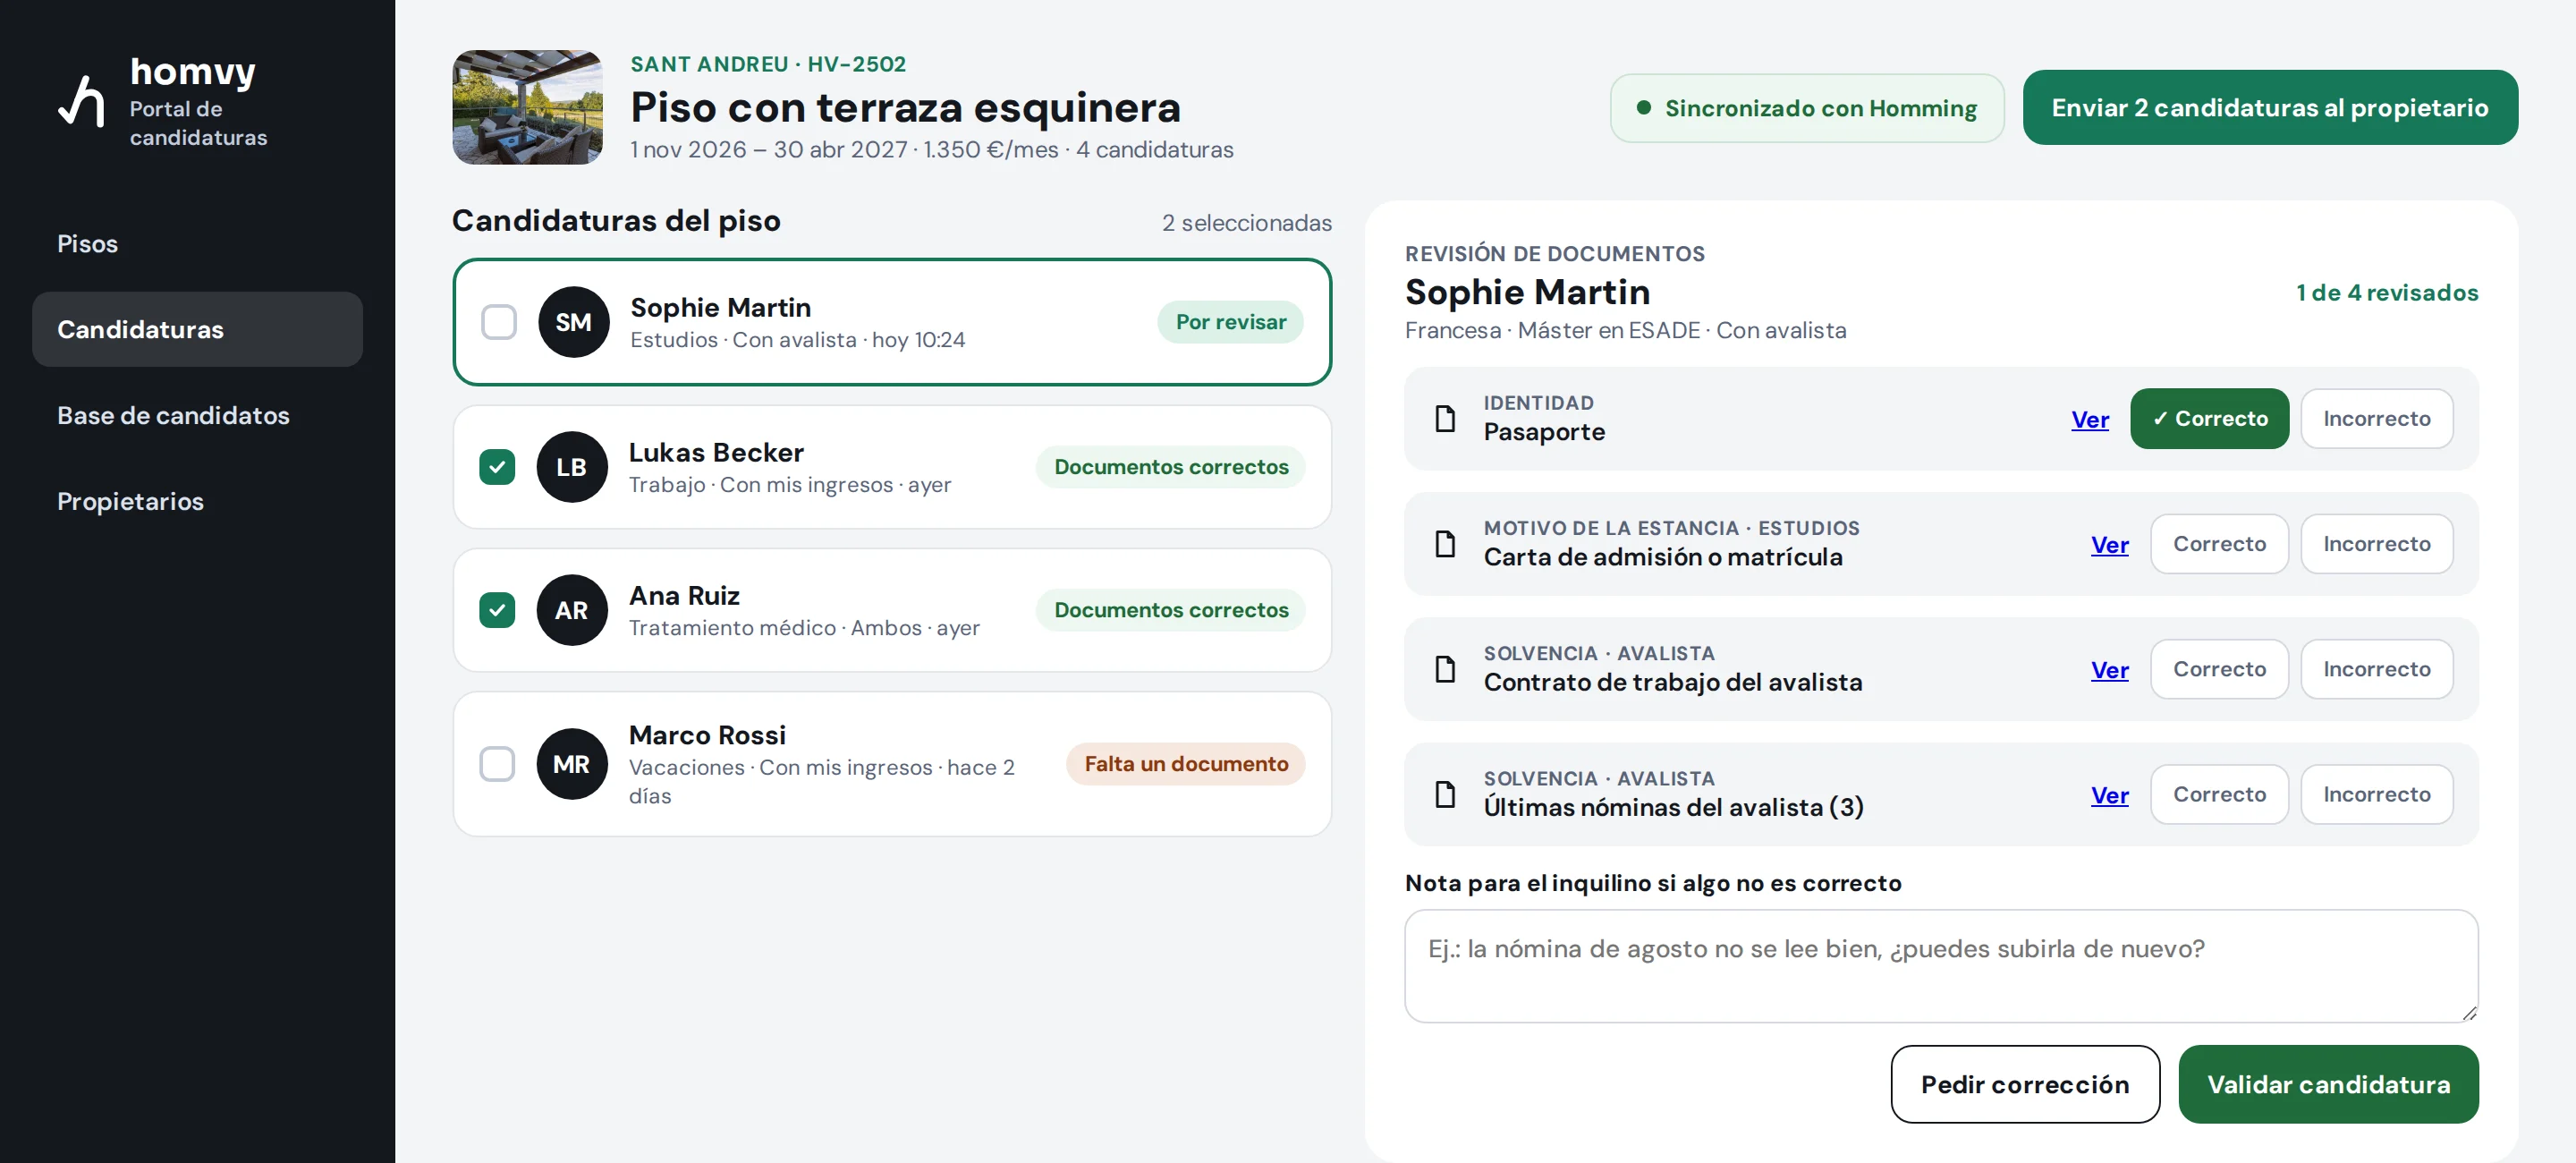
Task: Click Falta un documento badge
Action: 1186,764
